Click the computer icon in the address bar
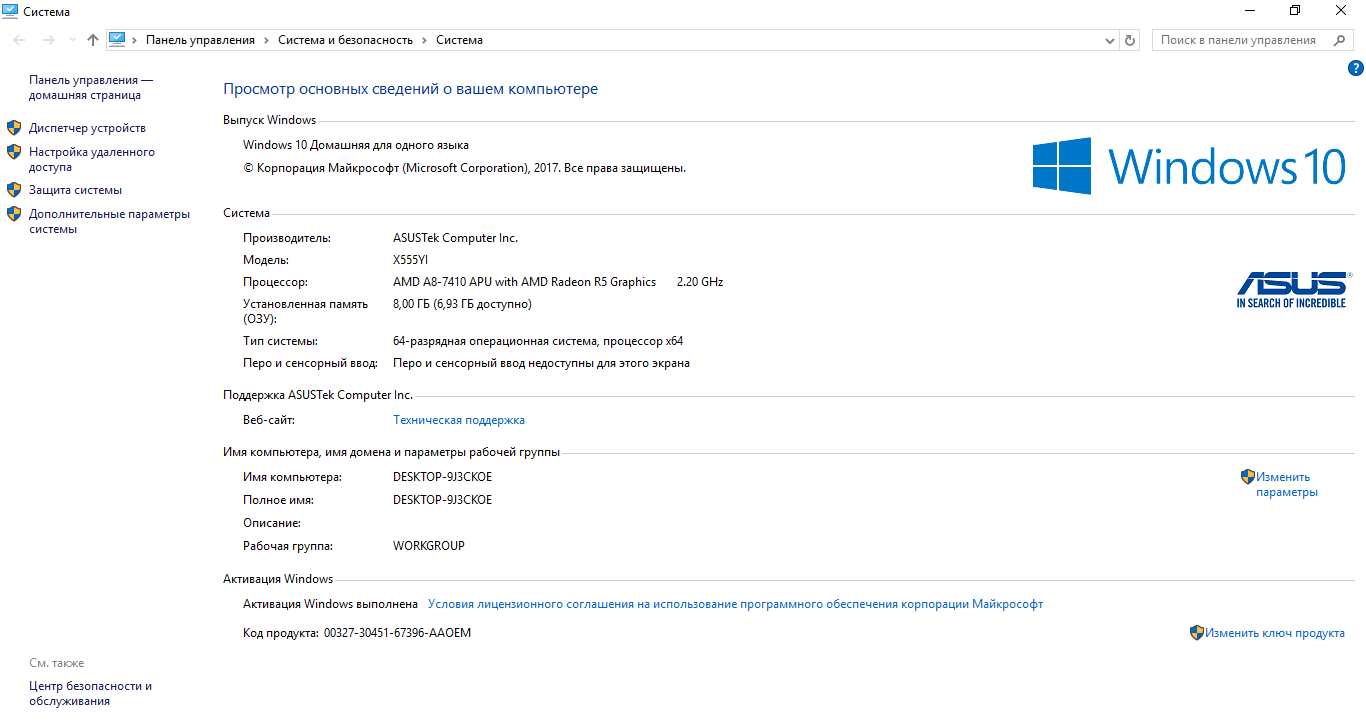 tap(117, 40)
